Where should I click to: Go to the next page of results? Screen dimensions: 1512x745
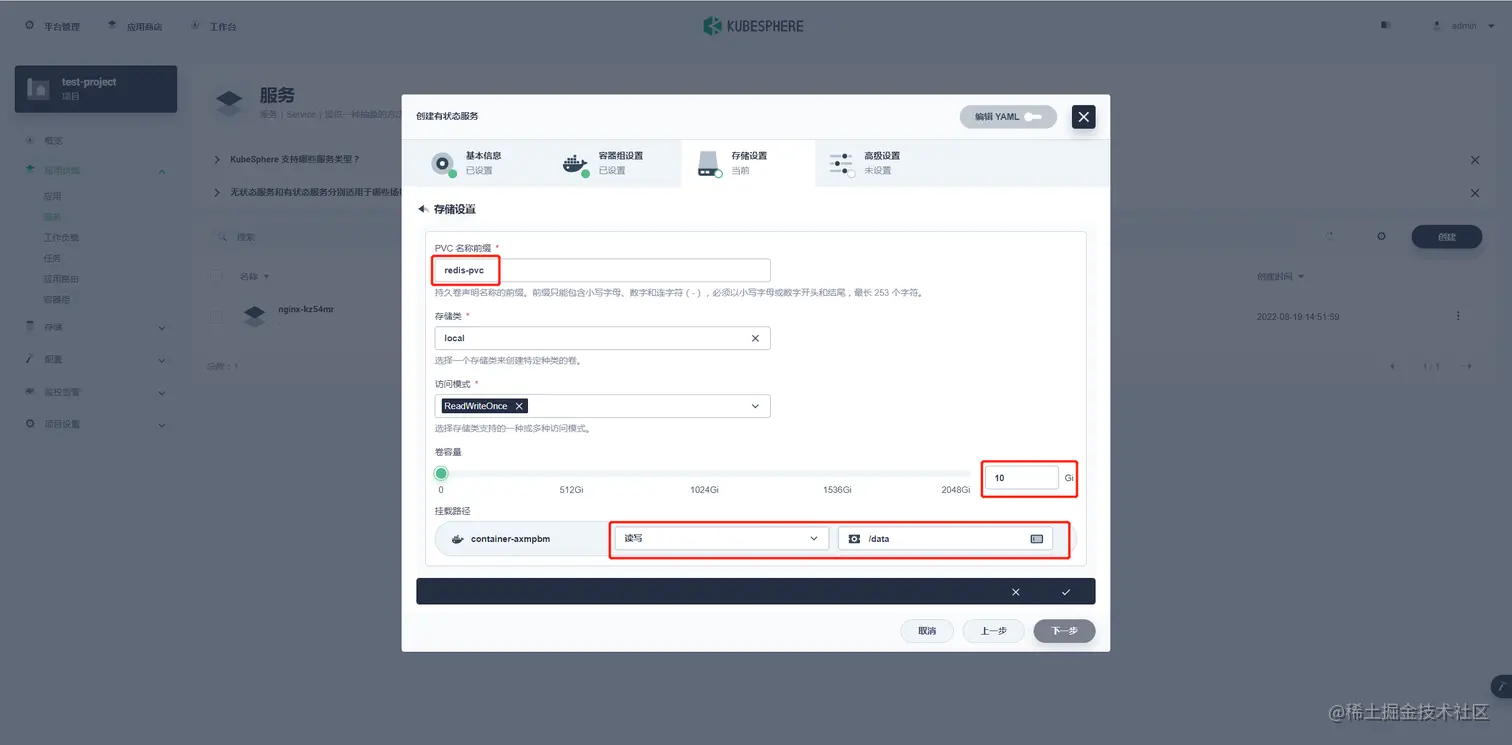tap(1467, 366)
